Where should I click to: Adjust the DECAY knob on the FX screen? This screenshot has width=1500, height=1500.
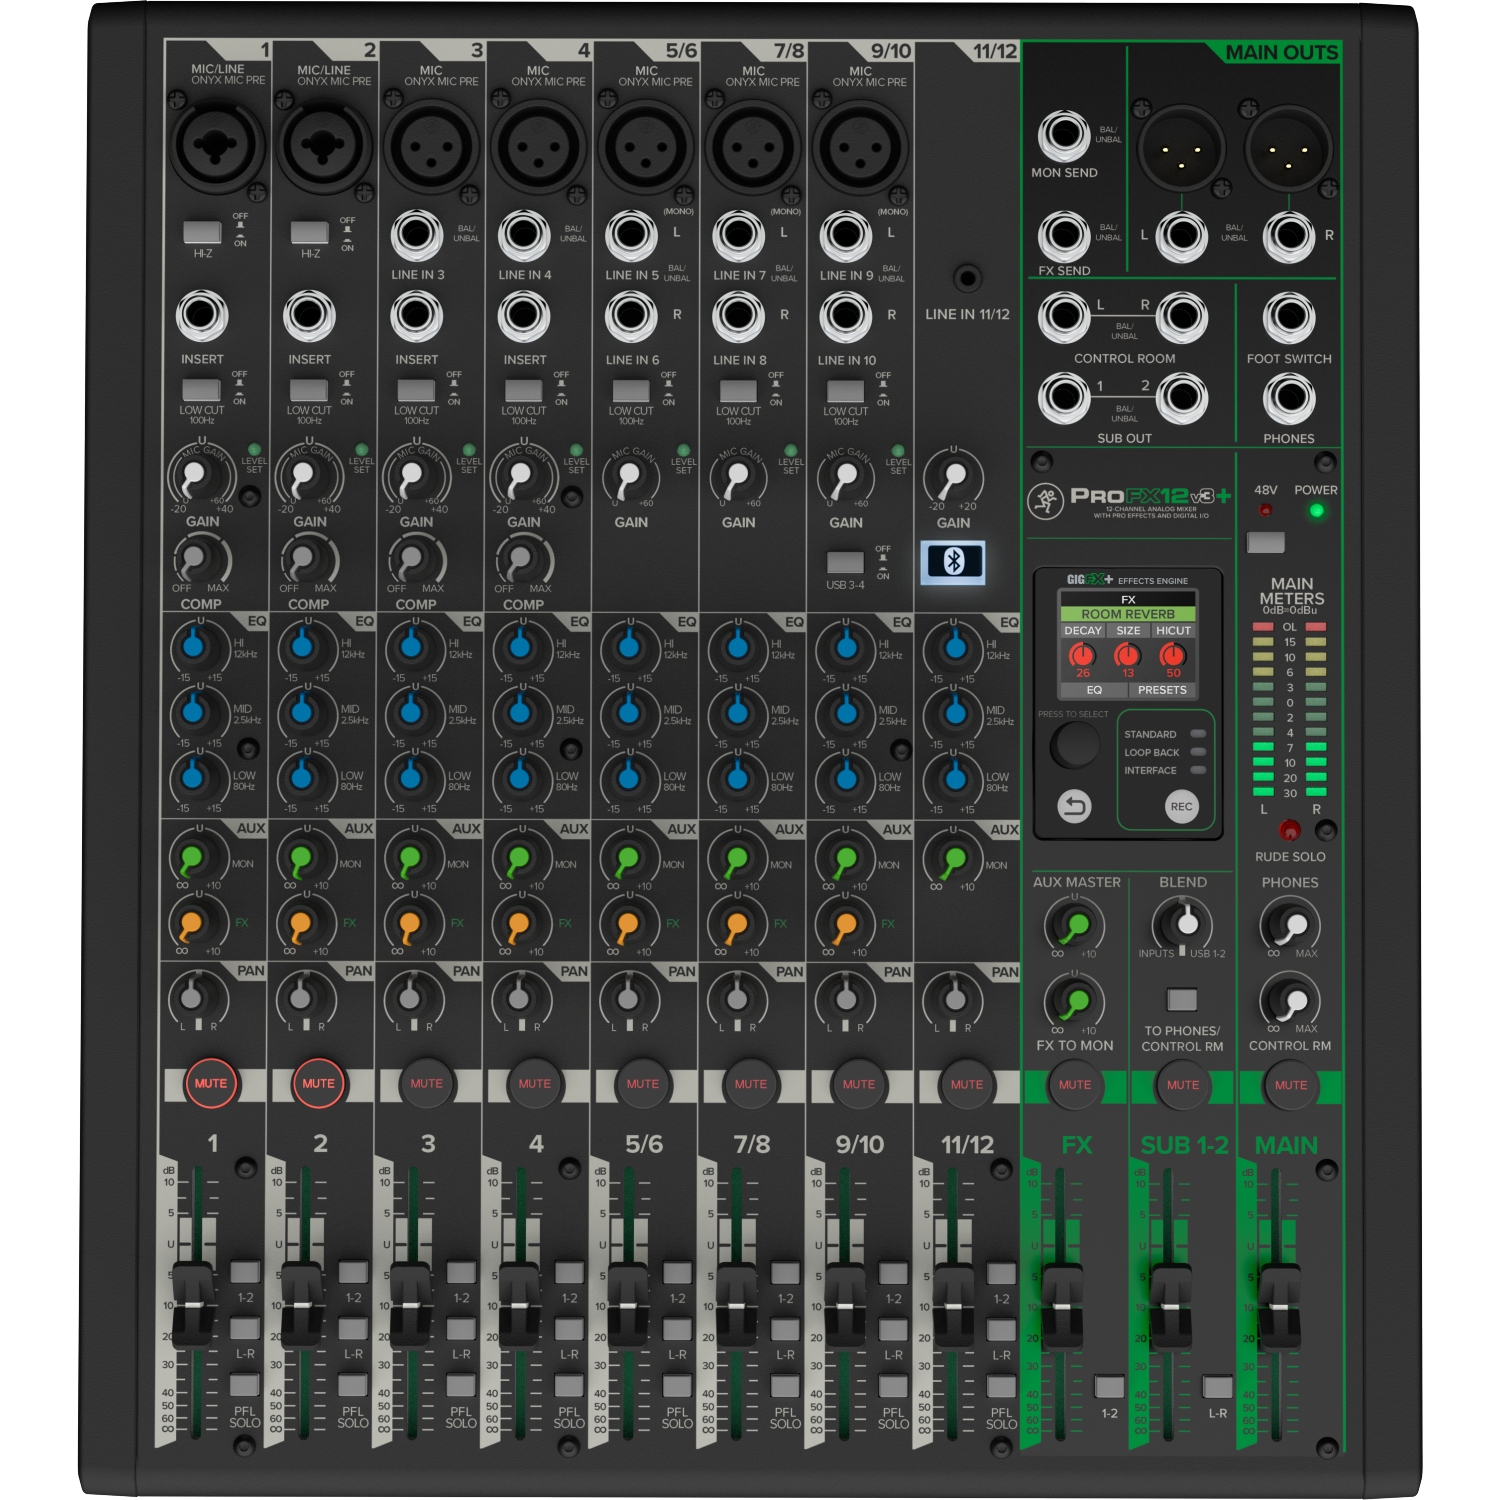point(1083,656)
